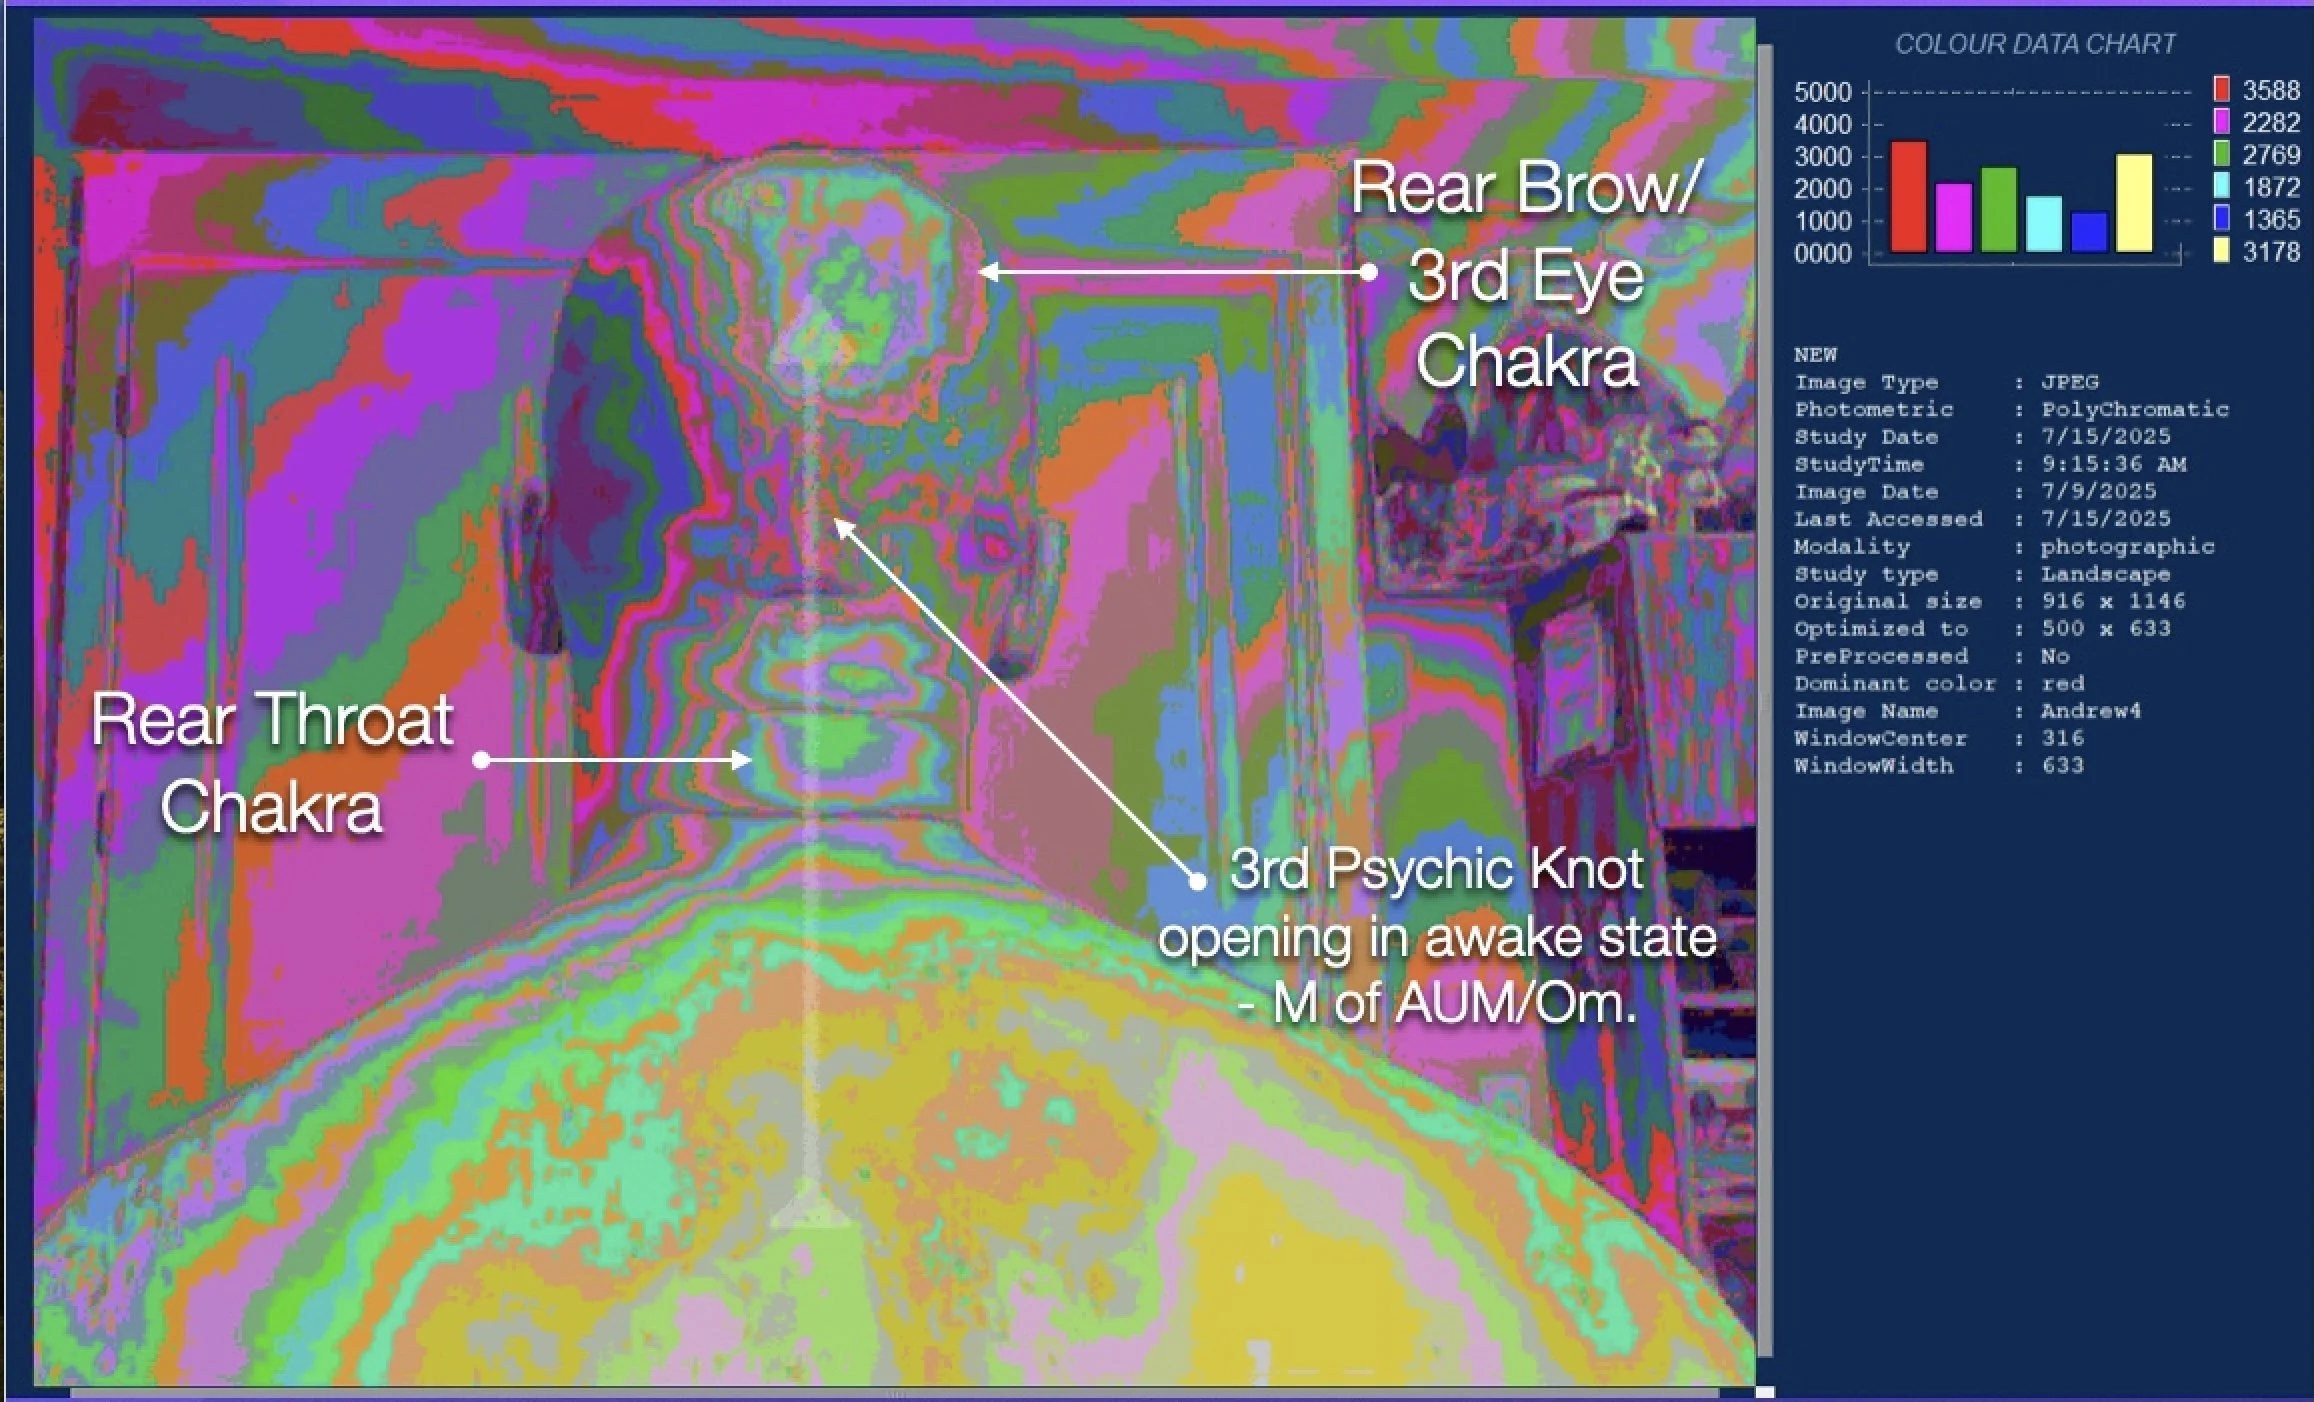Click the COLOUR DATA CHART title
Image resolution: width=2314 pixels, height=1402 pixels.
pyautogui.click(x=2035, y=44)
